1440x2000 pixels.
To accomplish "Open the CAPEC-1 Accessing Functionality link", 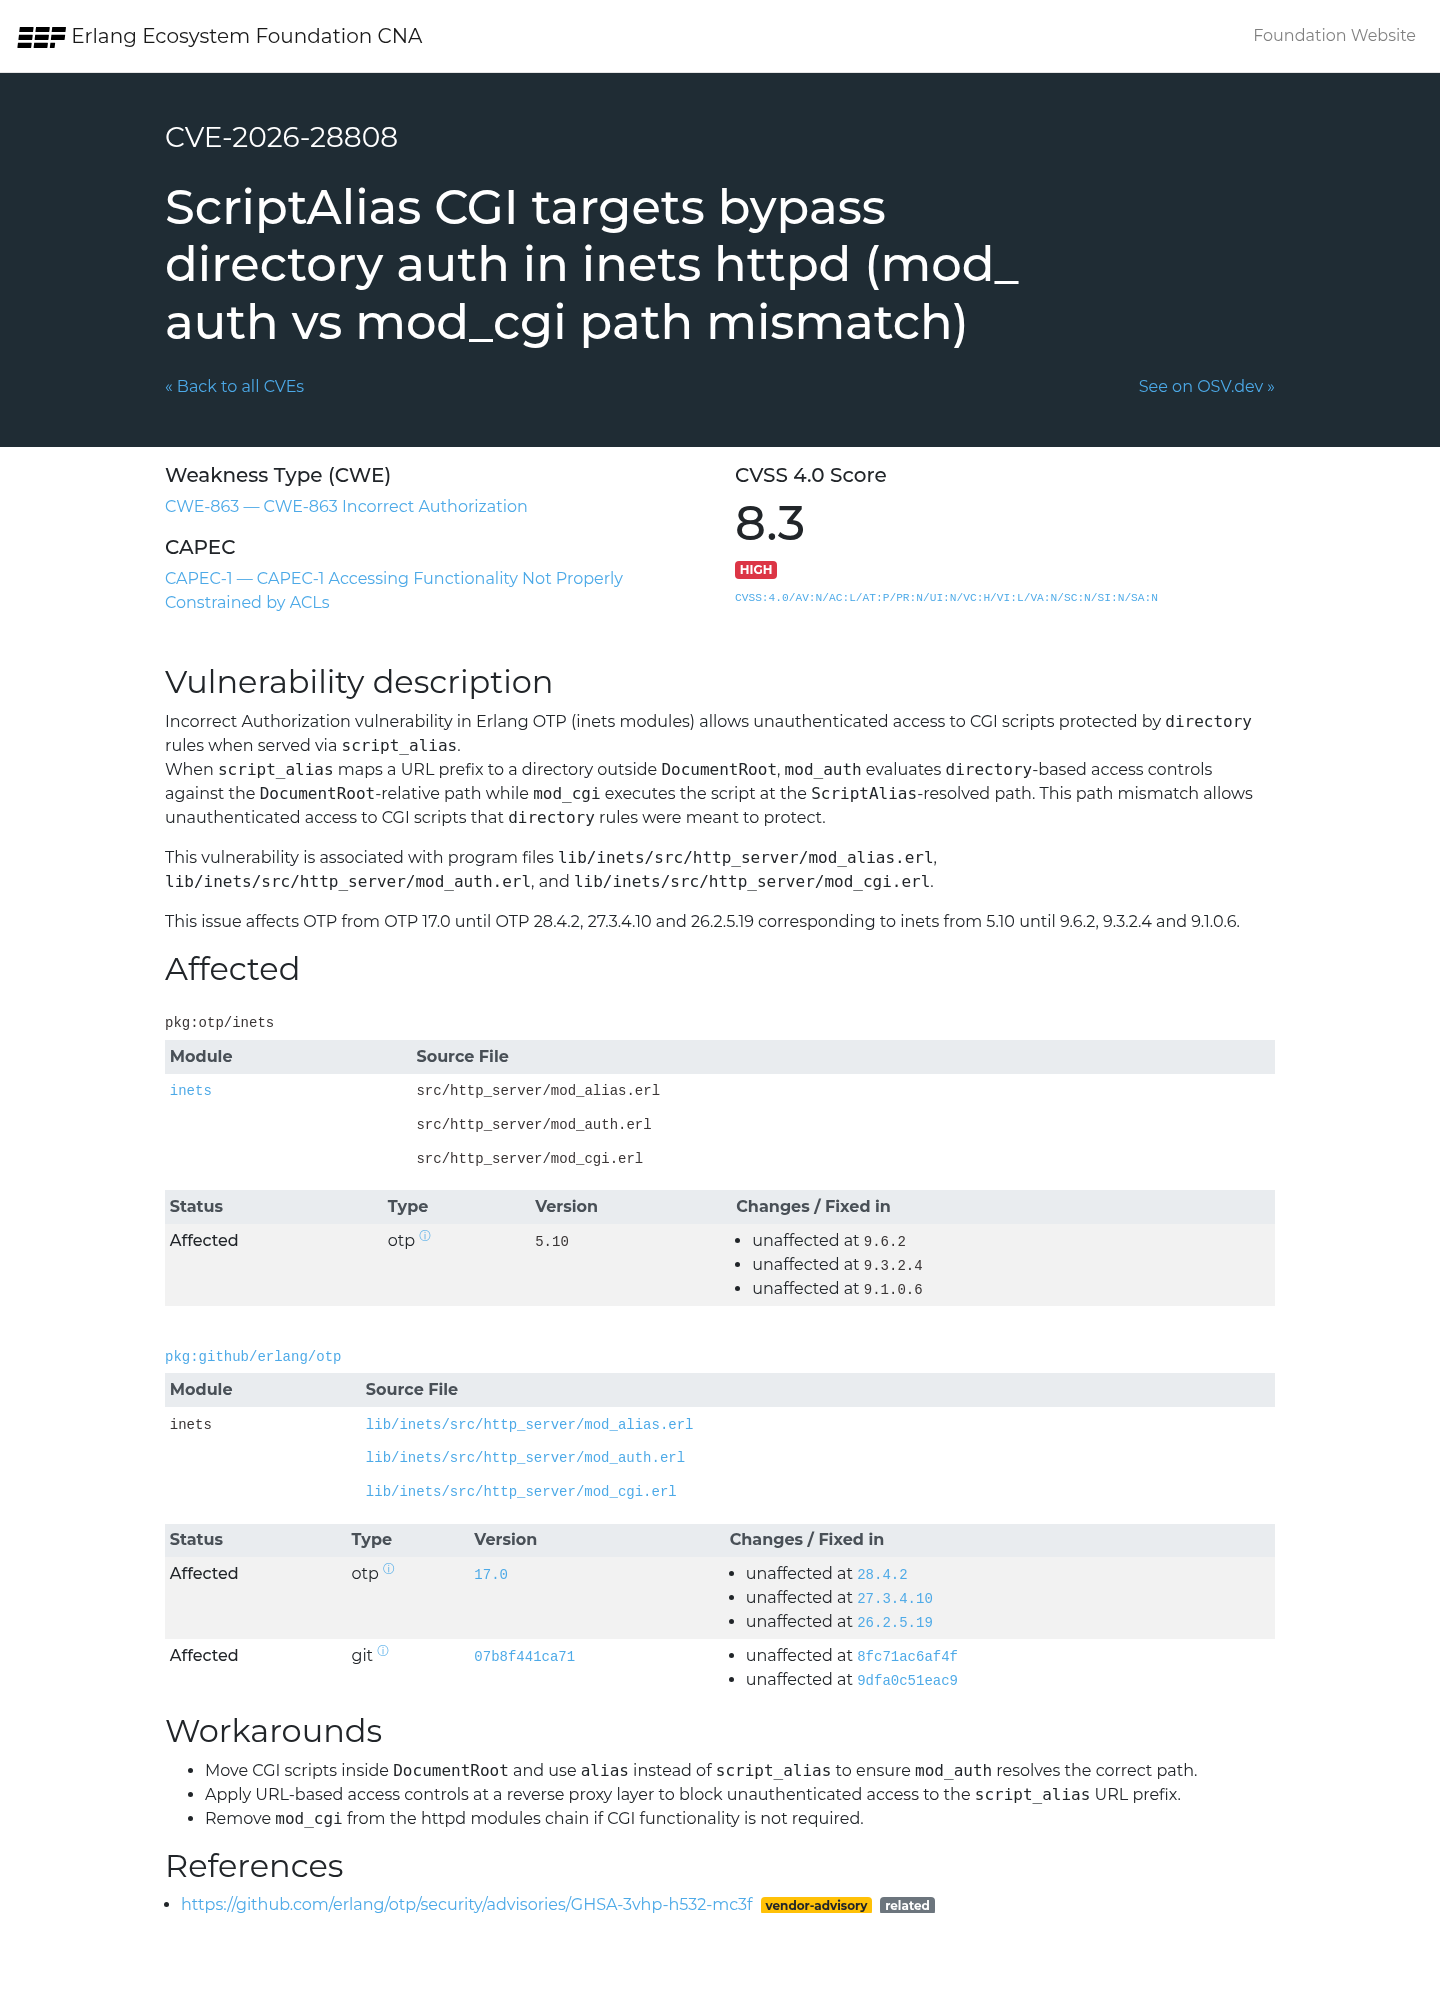I will pyautogui.click(x=394, y=590).
